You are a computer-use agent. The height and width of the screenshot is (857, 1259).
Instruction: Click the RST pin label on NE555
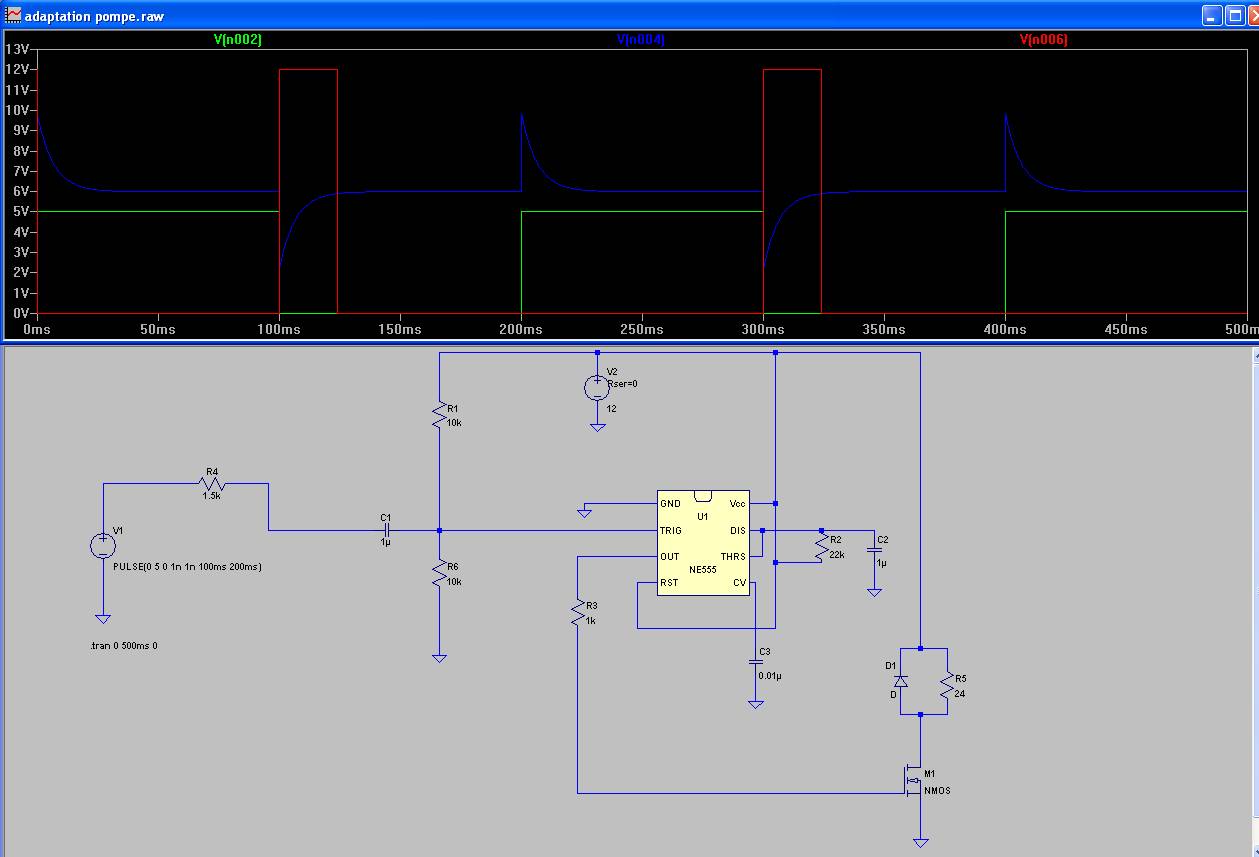[669, 583]
